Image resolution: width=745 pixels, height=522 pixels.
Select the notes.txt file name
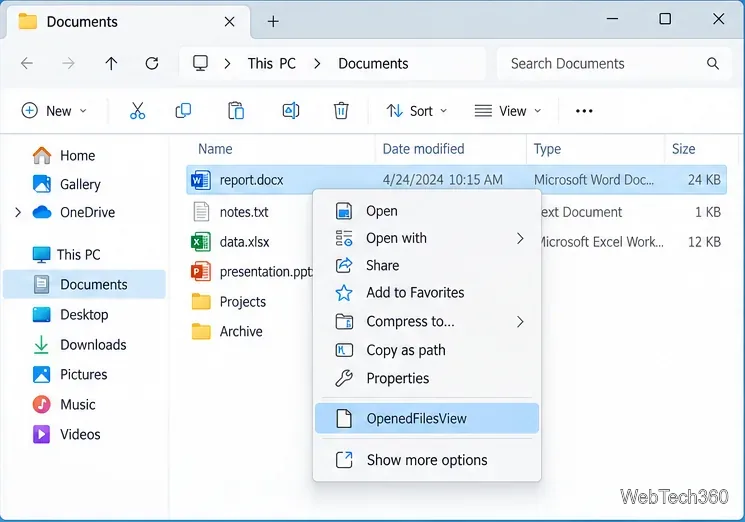(244, 211)
